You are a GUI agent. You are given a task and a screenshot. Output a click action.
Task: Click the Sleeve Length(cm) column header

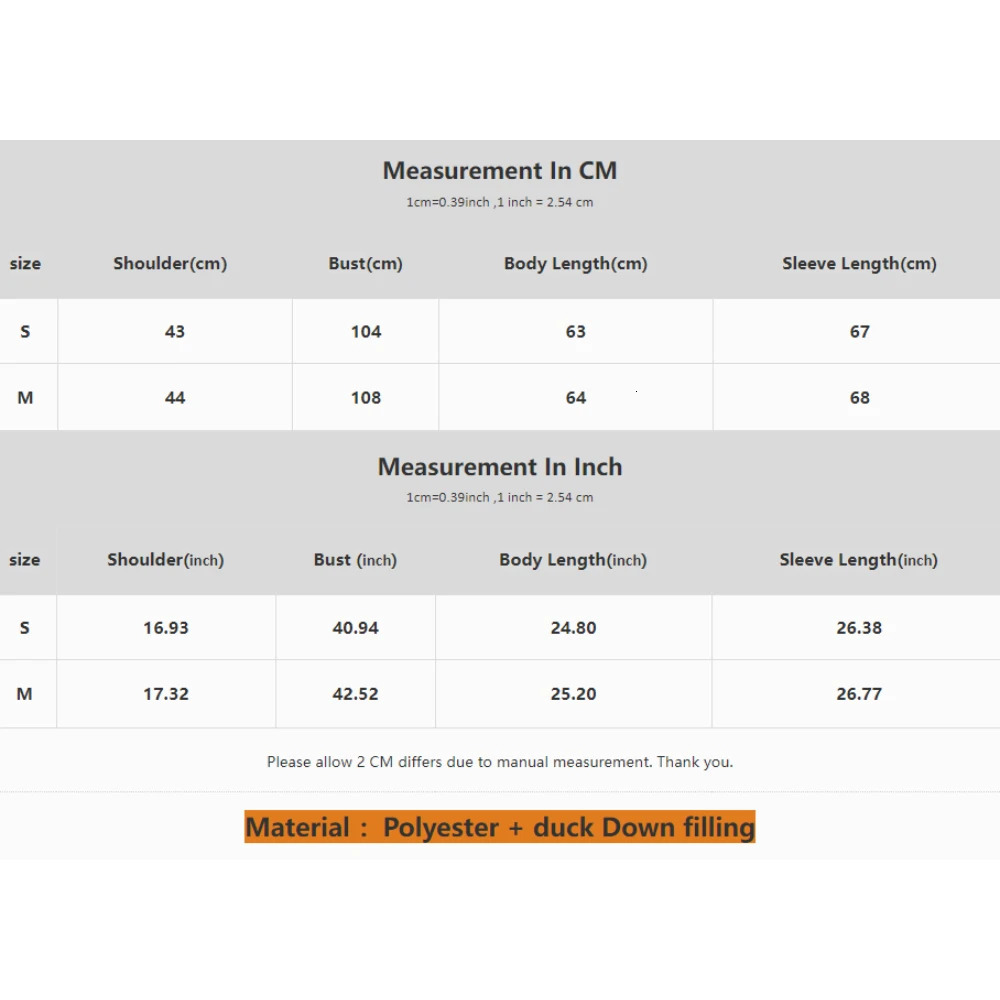coord(859,264)
